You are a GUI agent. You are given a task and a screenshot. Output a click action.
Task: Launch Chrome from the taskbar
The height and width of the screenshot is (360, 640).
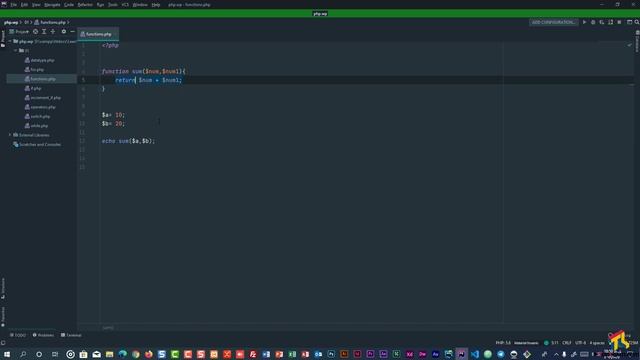[136, 354]
